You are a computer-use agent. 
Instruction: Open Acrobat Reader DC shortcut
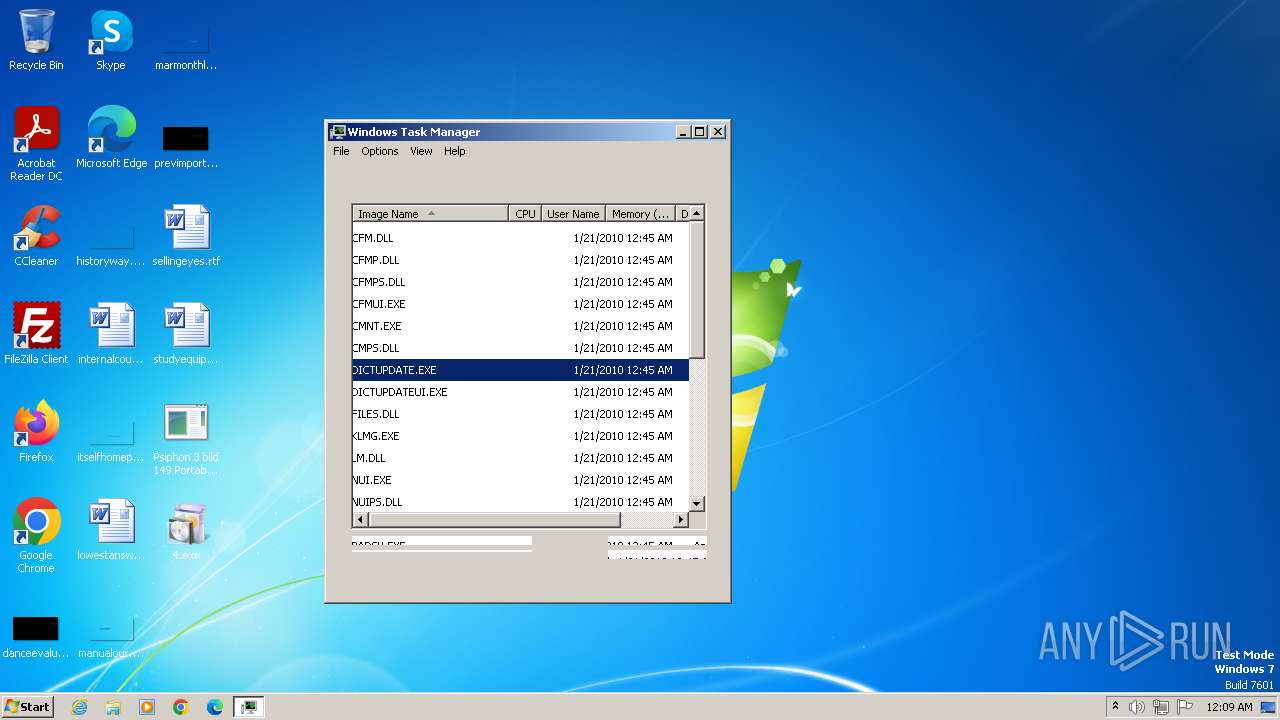pos(36,144)
